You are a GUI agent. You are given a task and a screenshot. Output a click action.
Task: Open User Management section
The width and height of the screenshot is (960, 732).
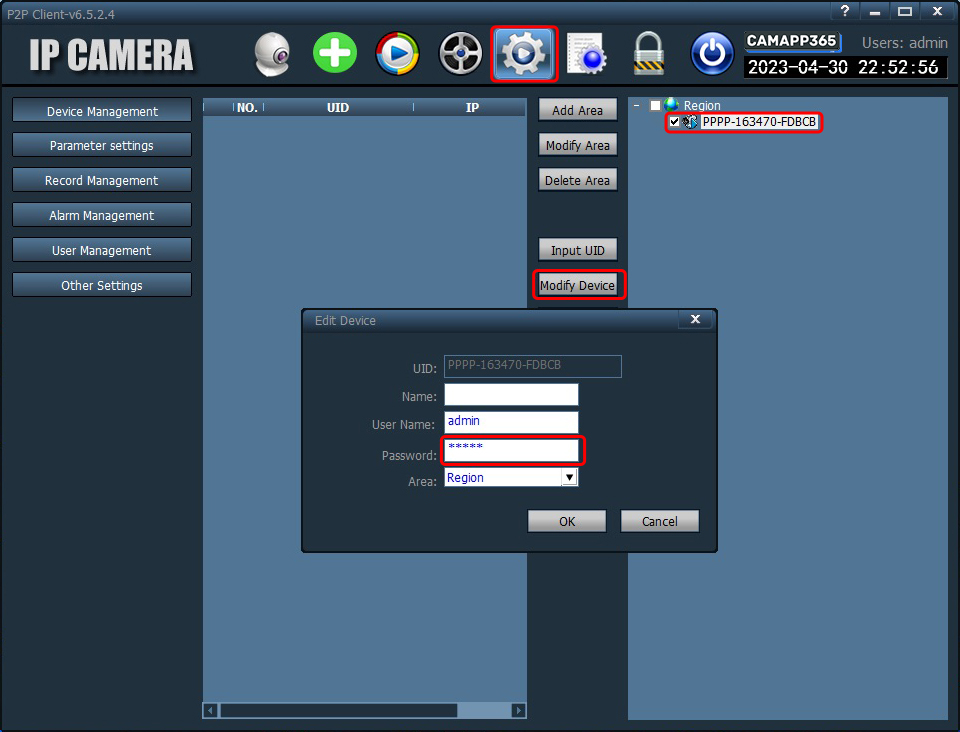(x=102, y=250)
